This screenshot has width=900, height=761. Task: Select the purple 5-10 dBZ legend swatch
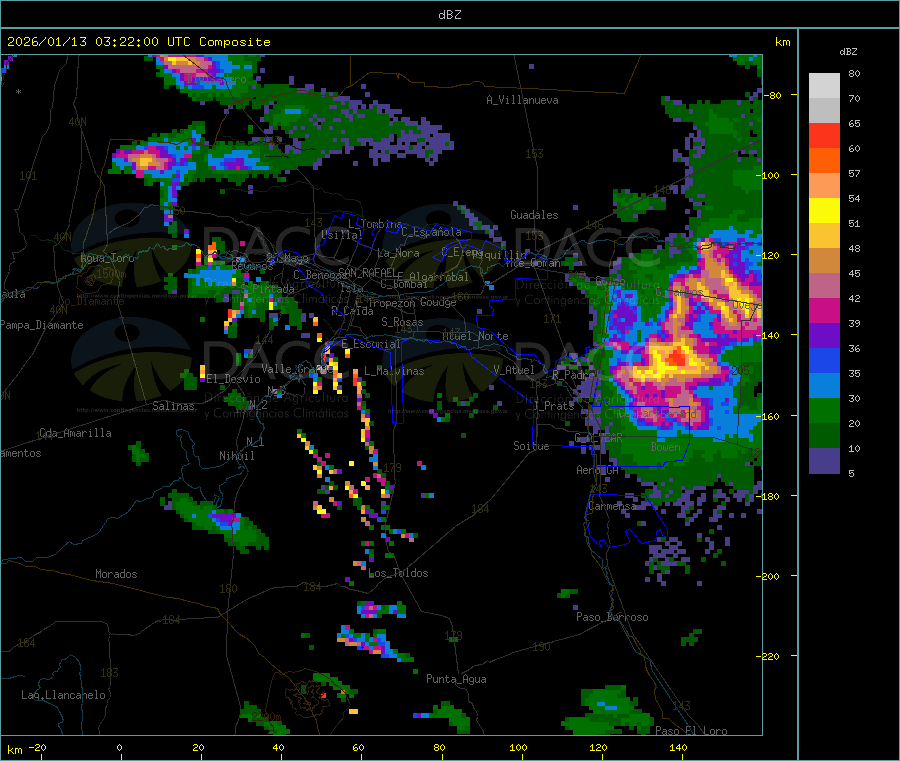[x=824, y=461]
